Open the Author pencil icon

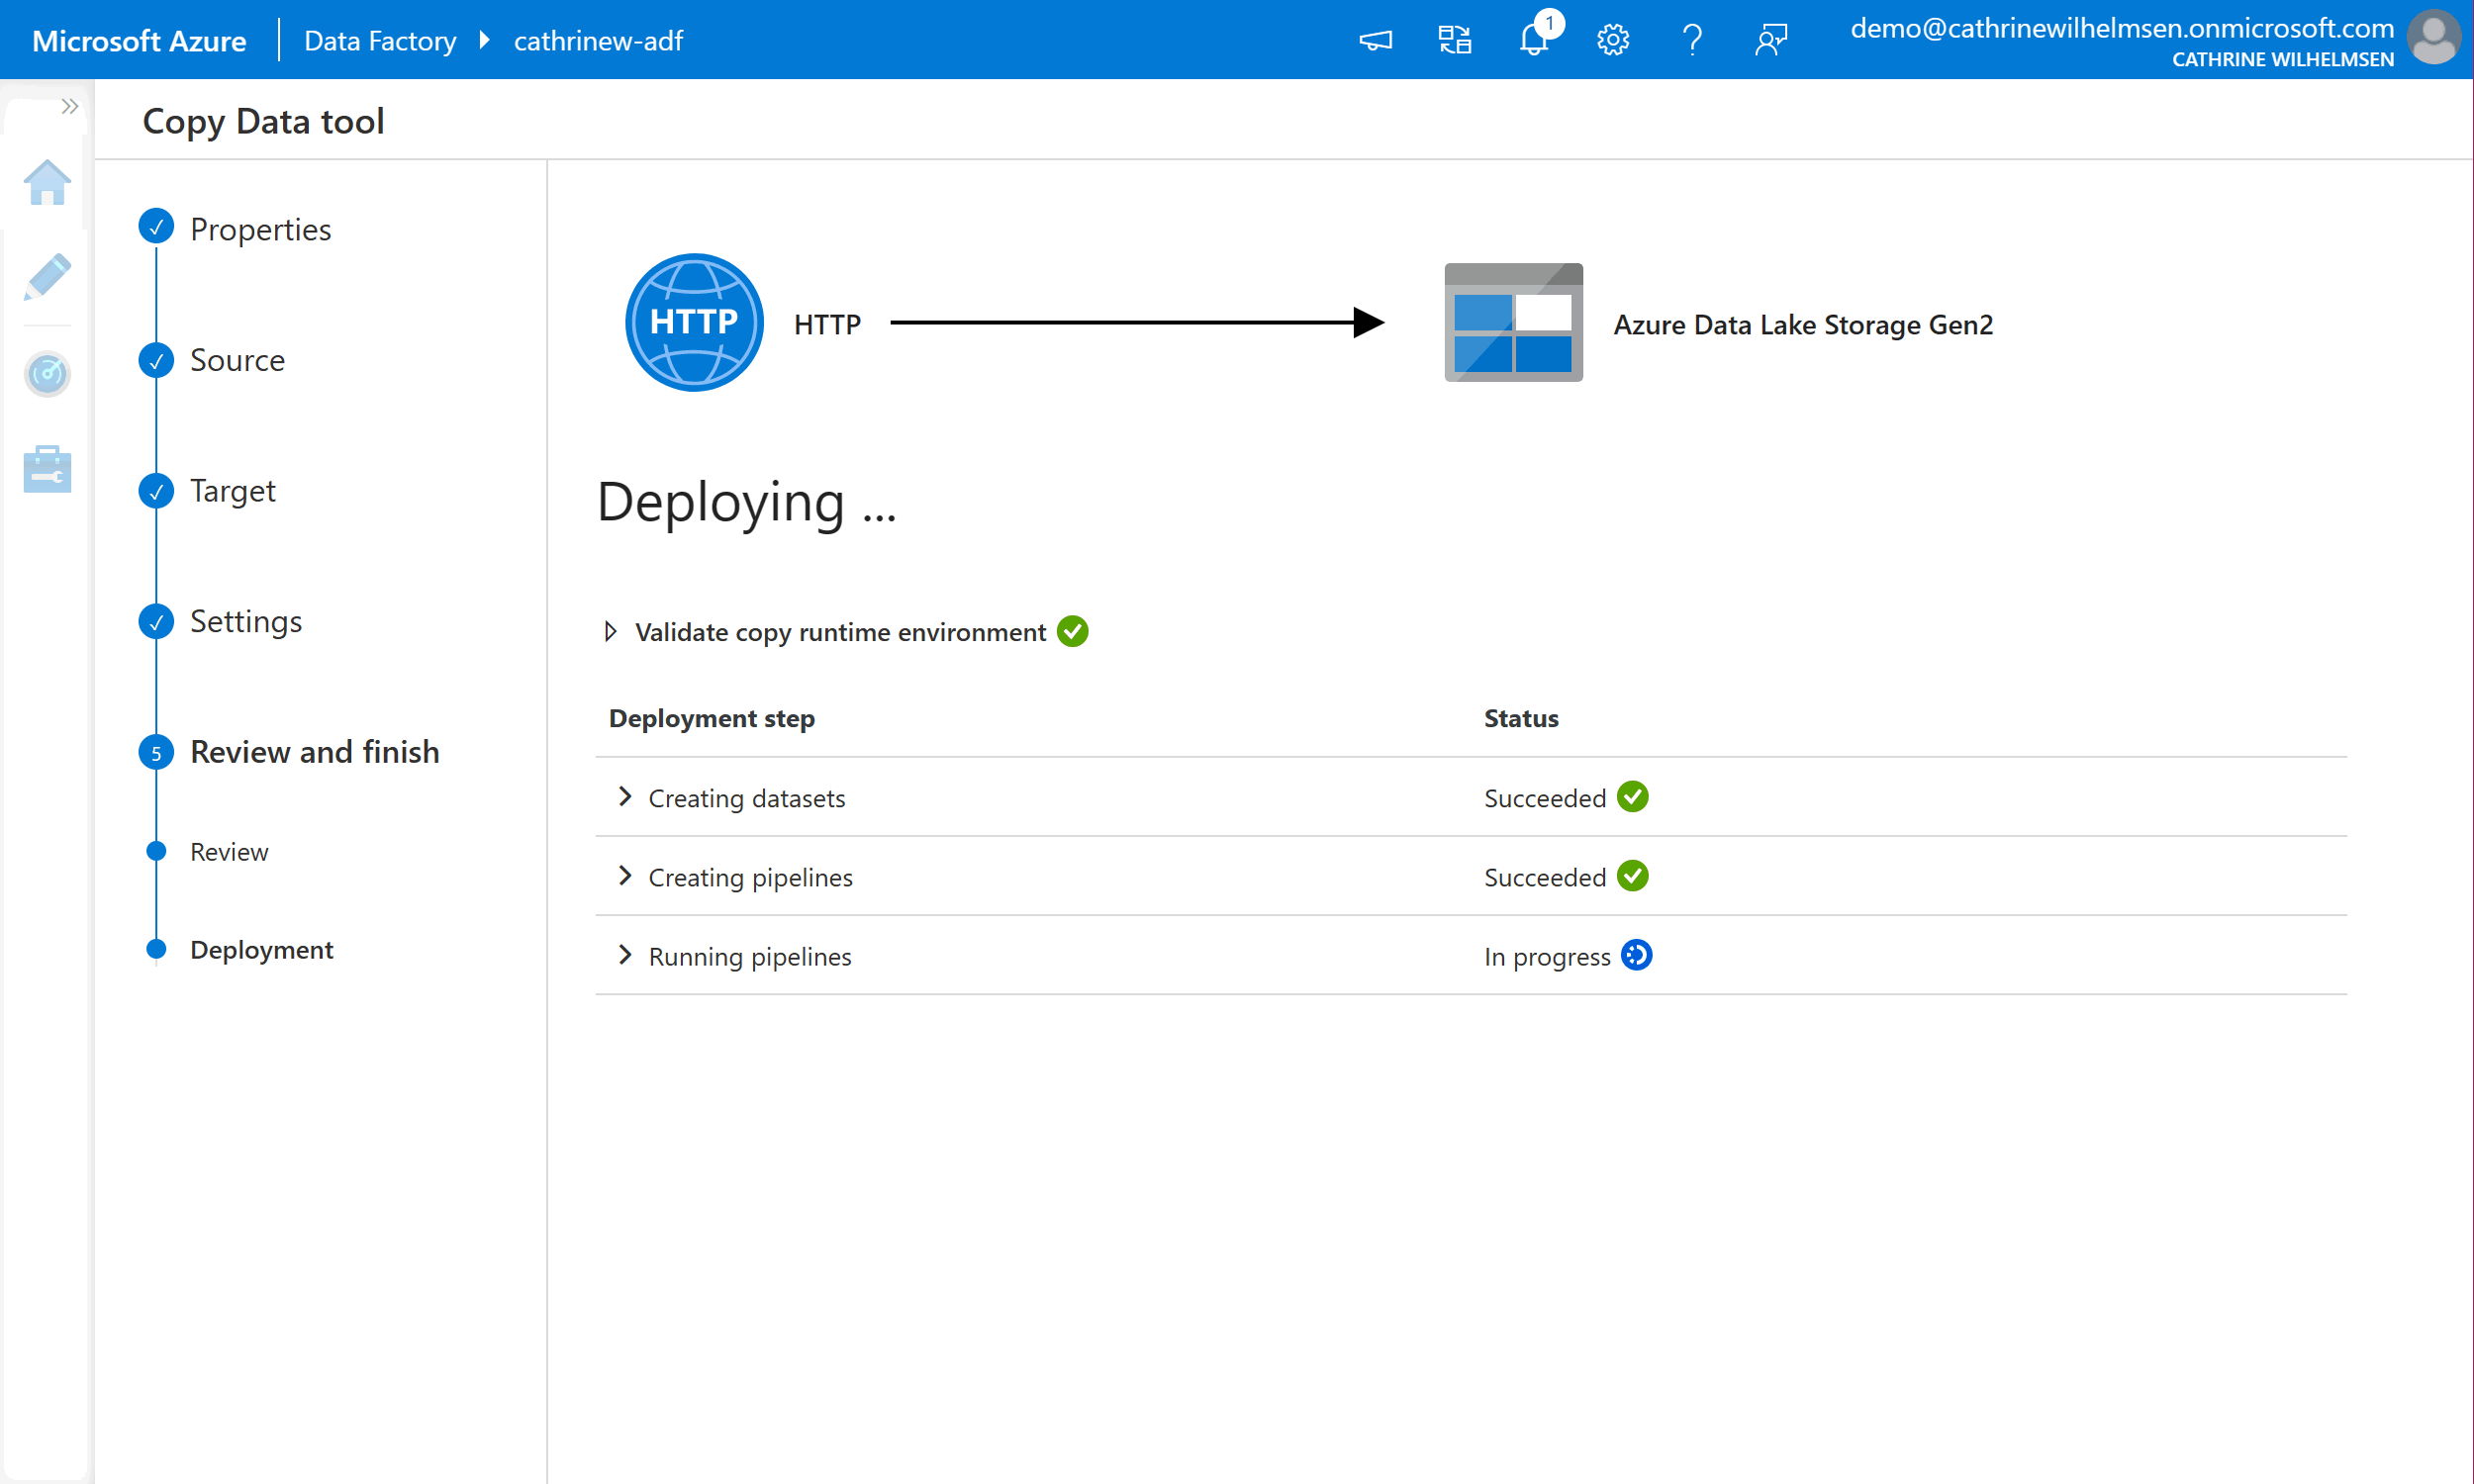click(47, 277)
